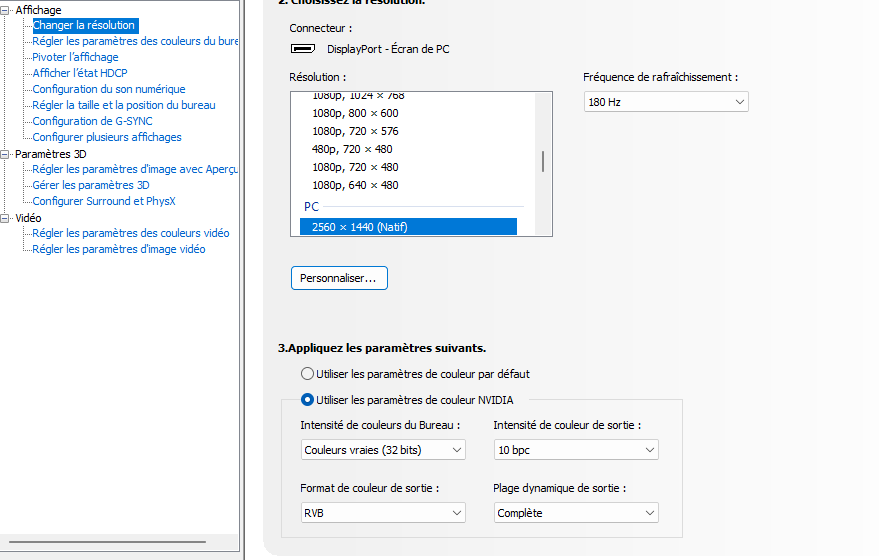Select resolution 1080p, 800 × 600

[355, 113]
